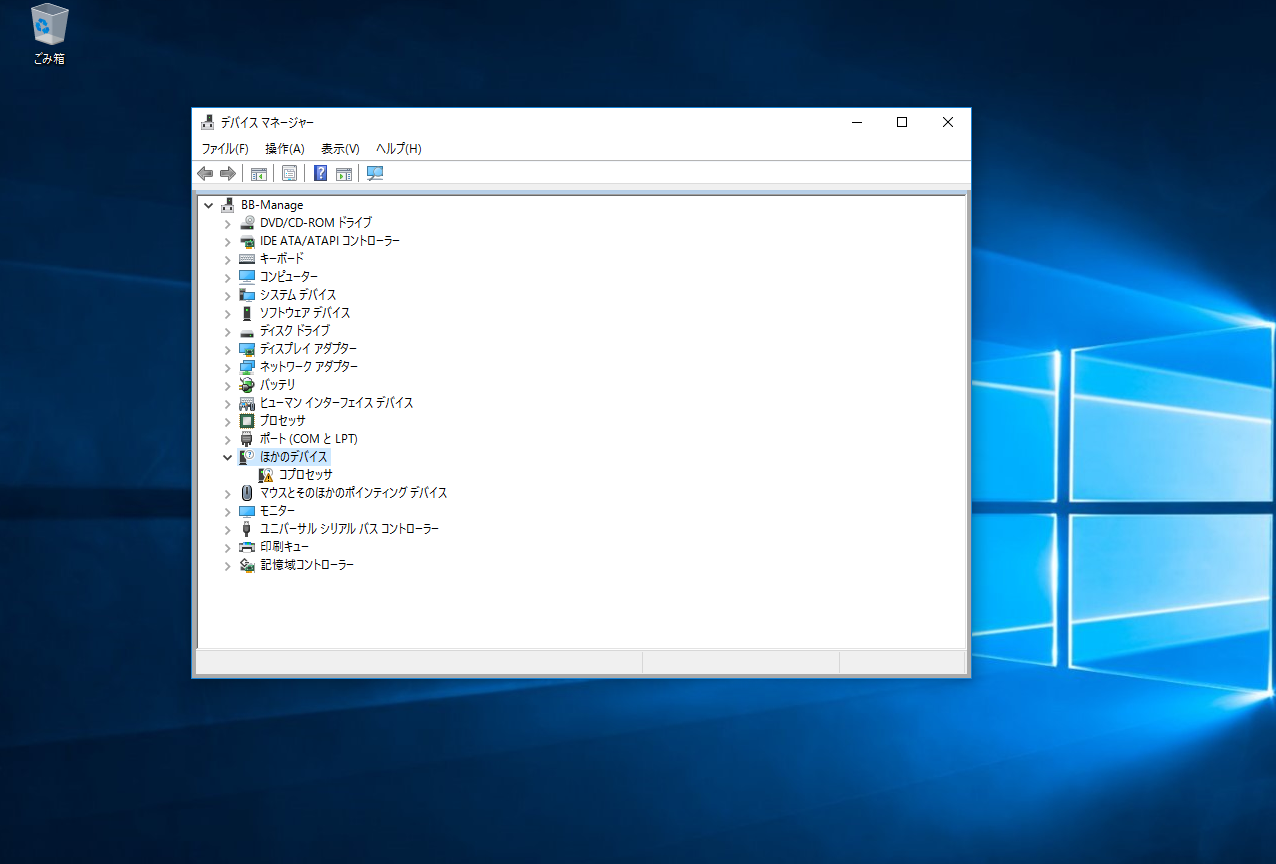Click the キーボード keyboard icon
The height and width of the screenshot is (864, 1276).
247,259
